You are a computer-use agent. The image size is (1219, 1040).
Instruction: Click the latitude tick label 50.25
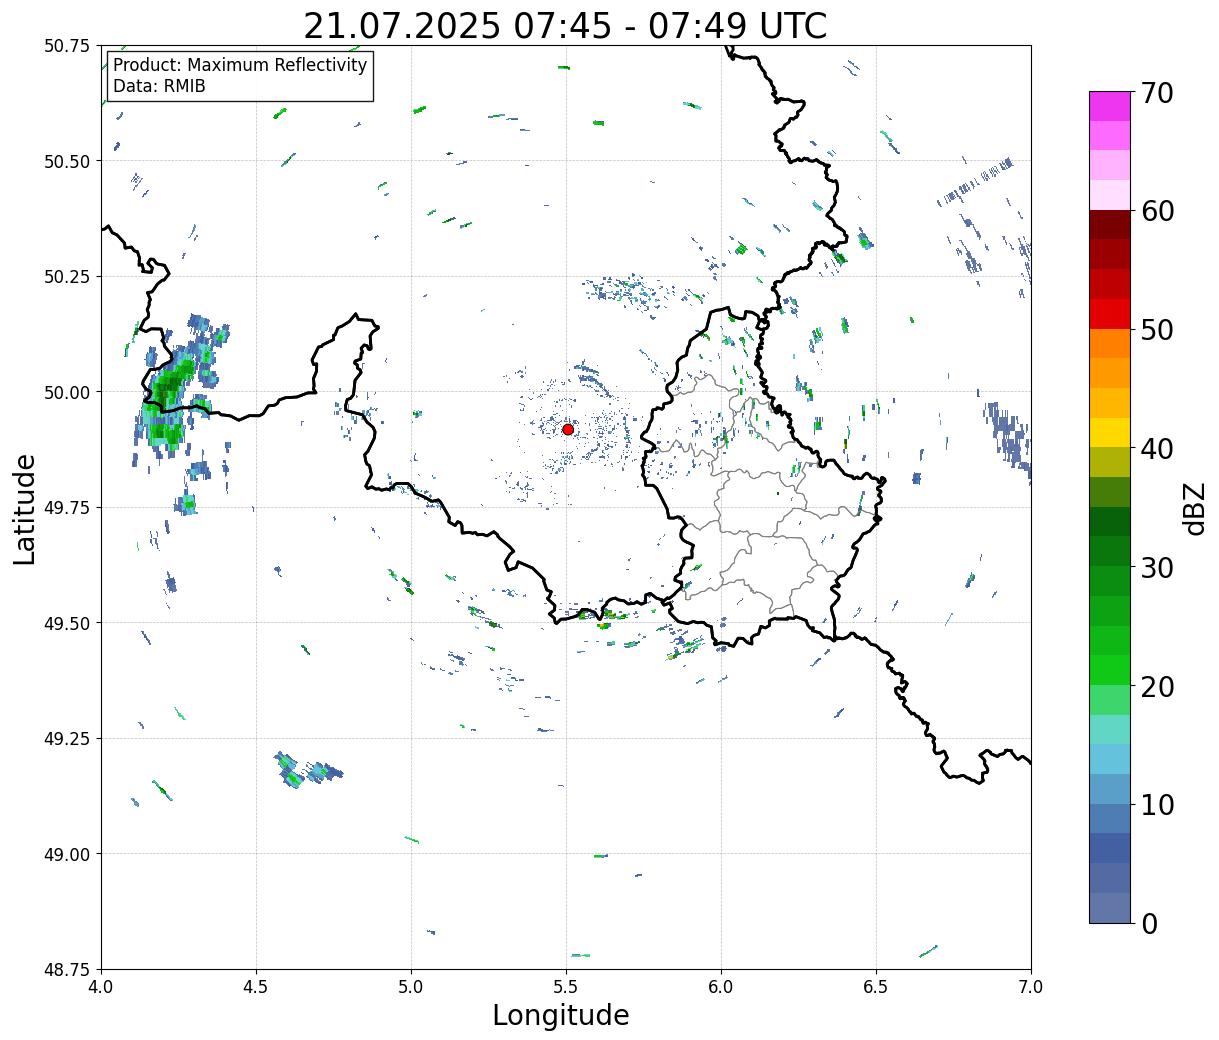click(67, 277)
